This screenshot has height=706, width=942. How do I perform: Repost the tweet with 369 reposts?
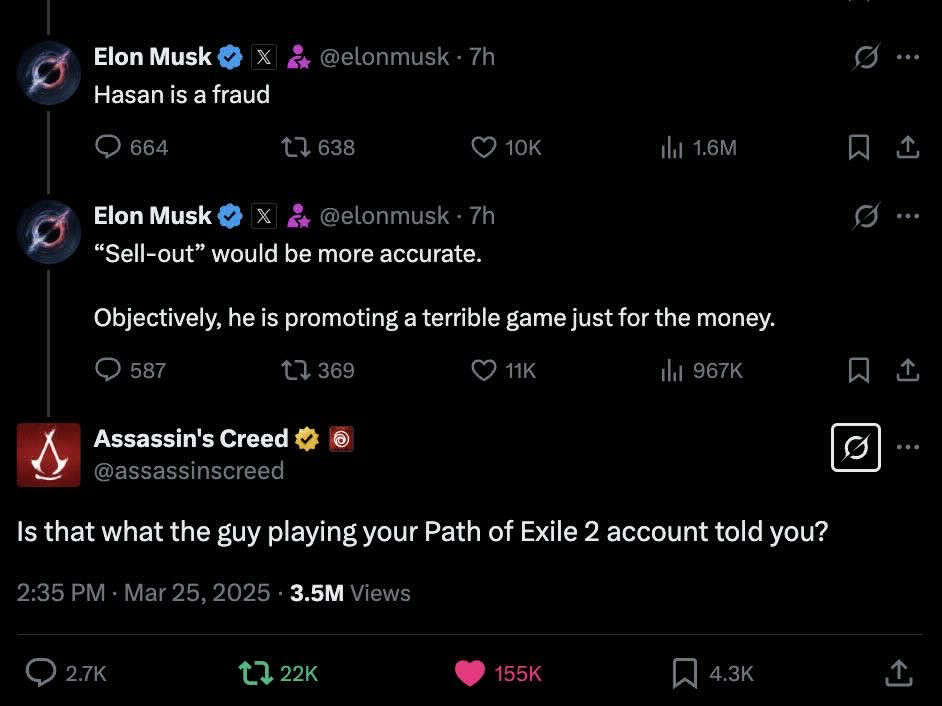[x=294, y=371]
